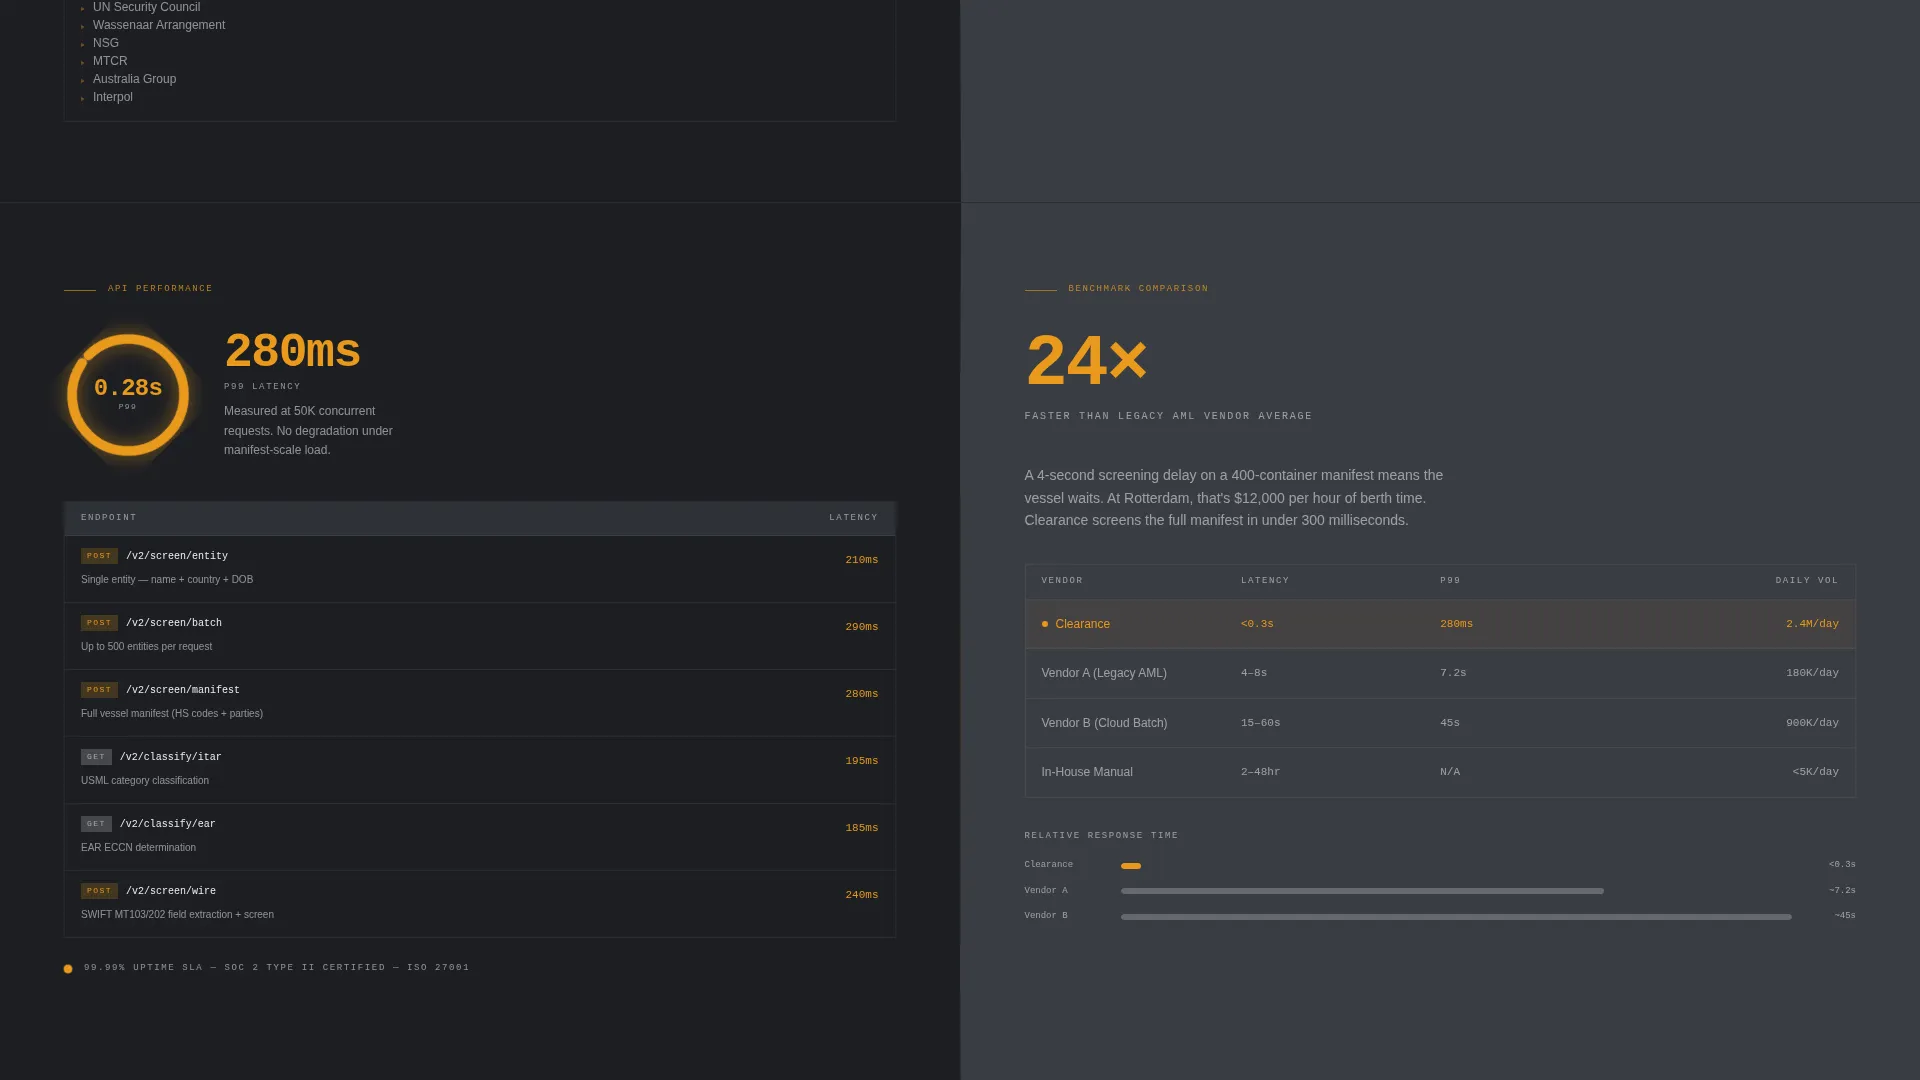The image size is (1920, 1080).
Task: Click the DAILY VOL column header
Action: tap(1807, 581)
